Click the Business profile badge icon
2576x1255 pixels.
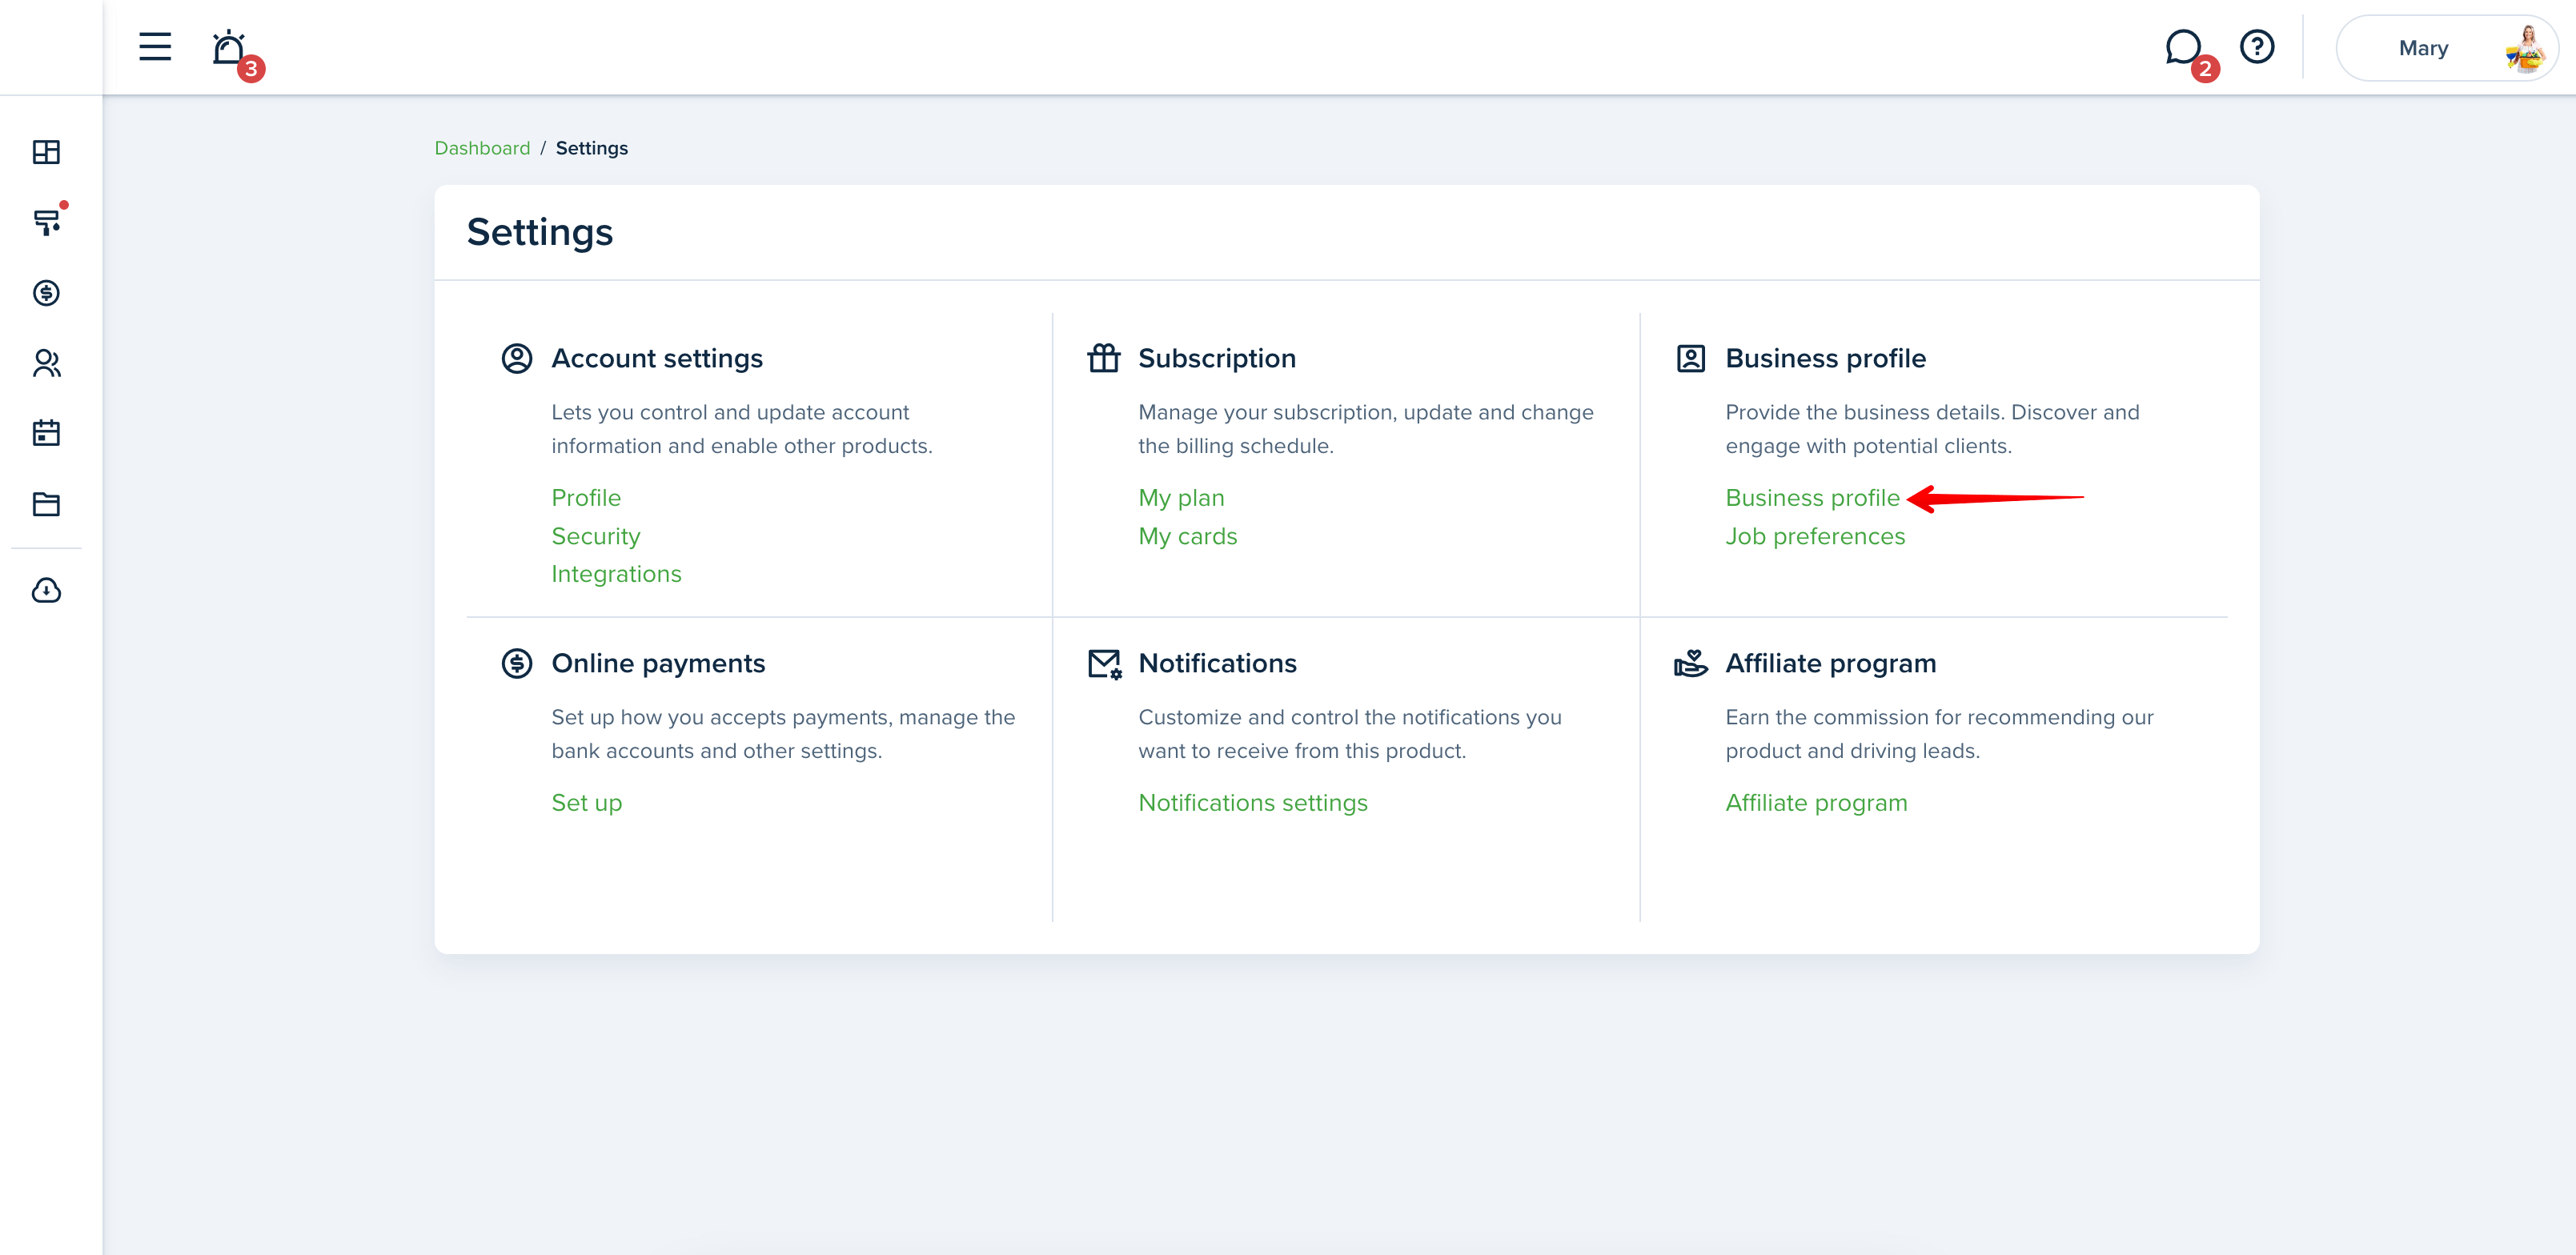1691,358
